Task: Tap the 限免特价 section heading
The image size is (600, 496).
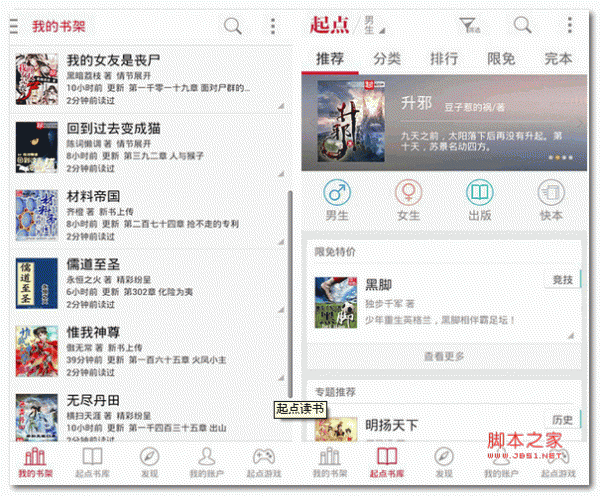Action: point(335,252)
